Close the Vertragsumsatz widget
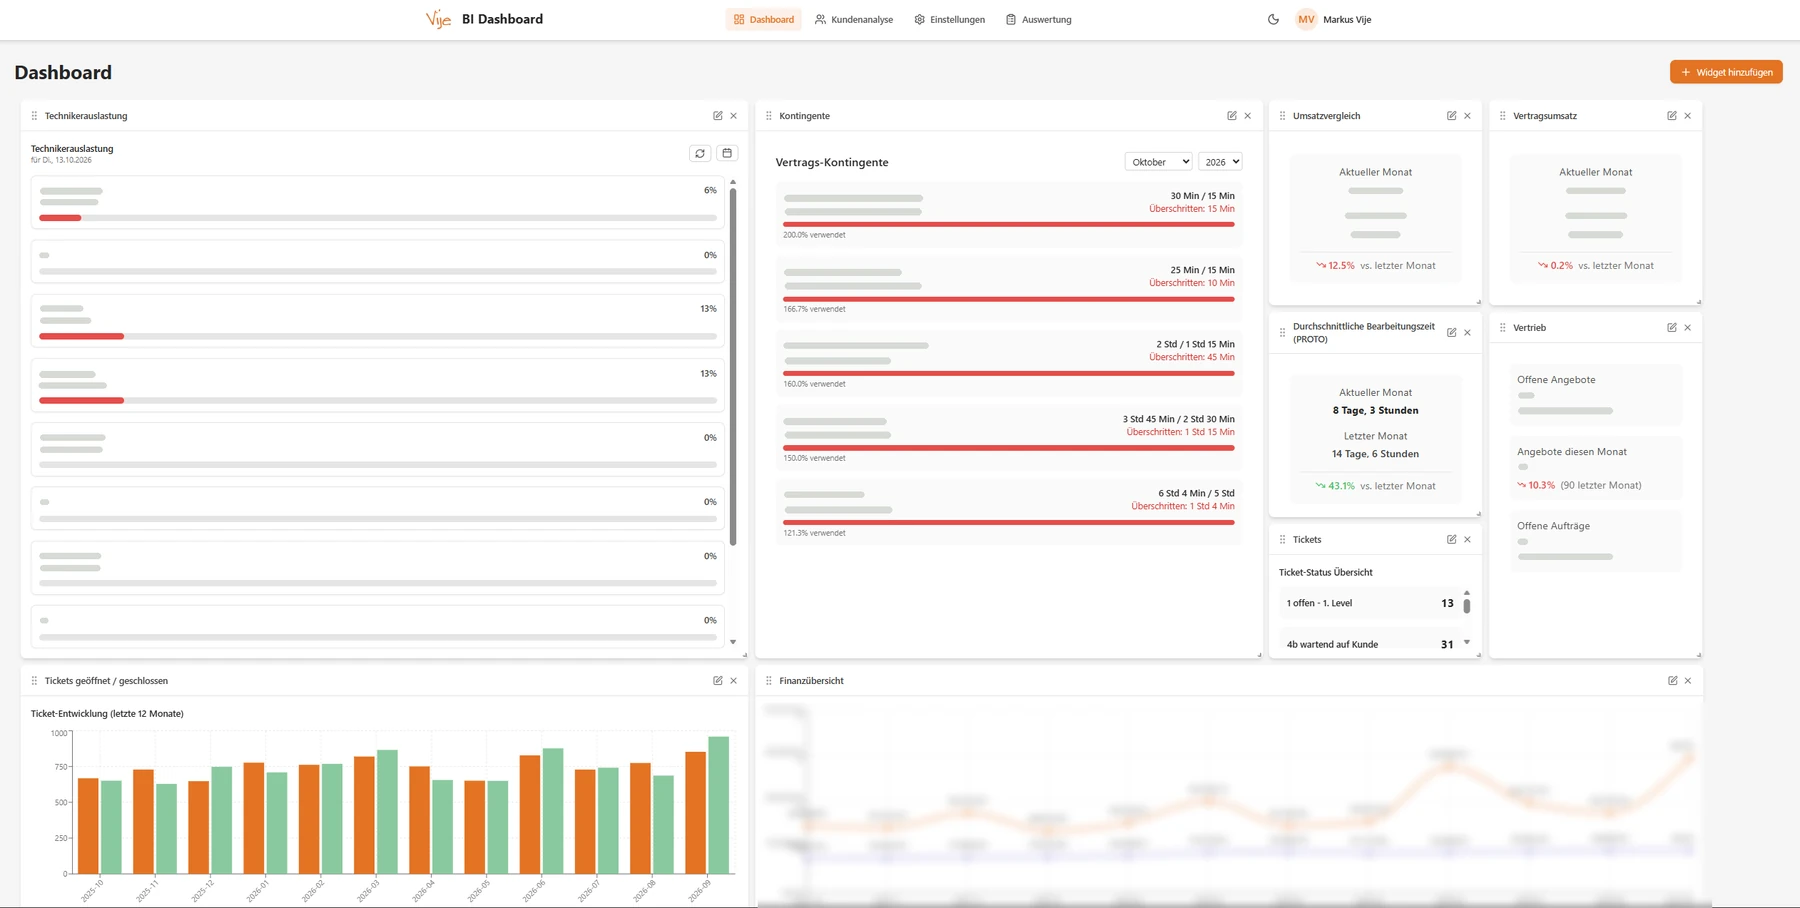Image resolution: width=1800 pixels, height=908 pixels. (1688, 116)
